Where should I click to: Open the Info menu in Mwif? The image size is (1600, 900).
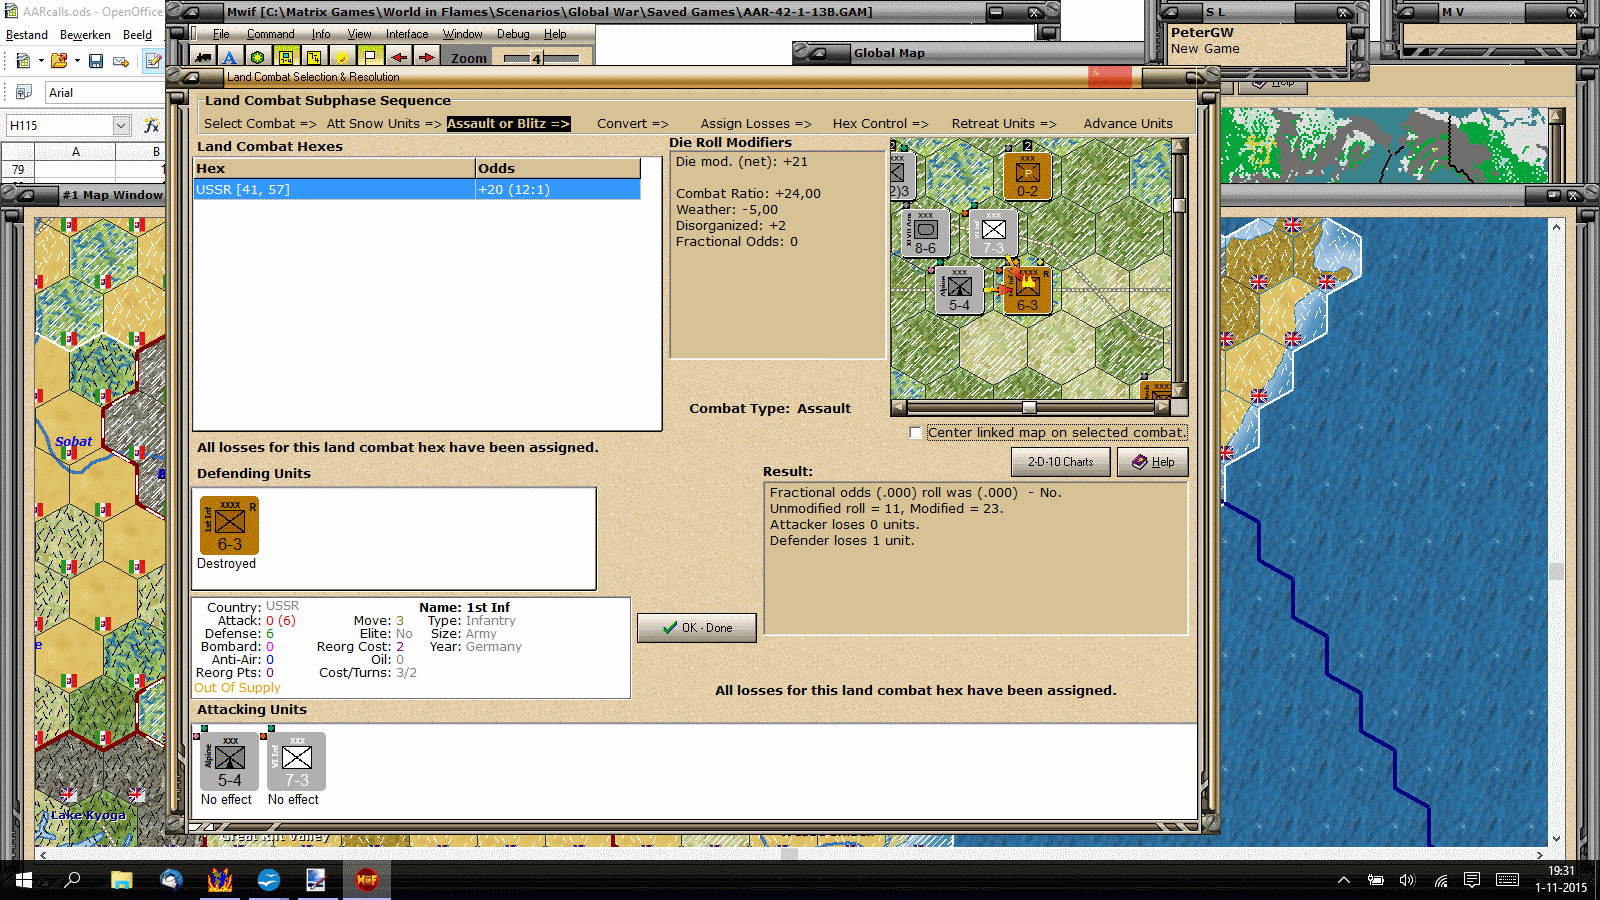[x=321, y=34]
